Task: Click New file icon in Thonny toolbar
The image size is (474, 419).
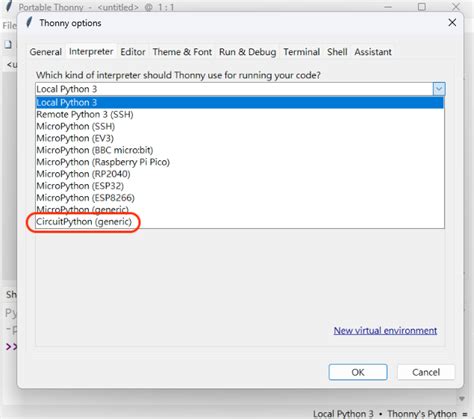Action: (8, 45)
